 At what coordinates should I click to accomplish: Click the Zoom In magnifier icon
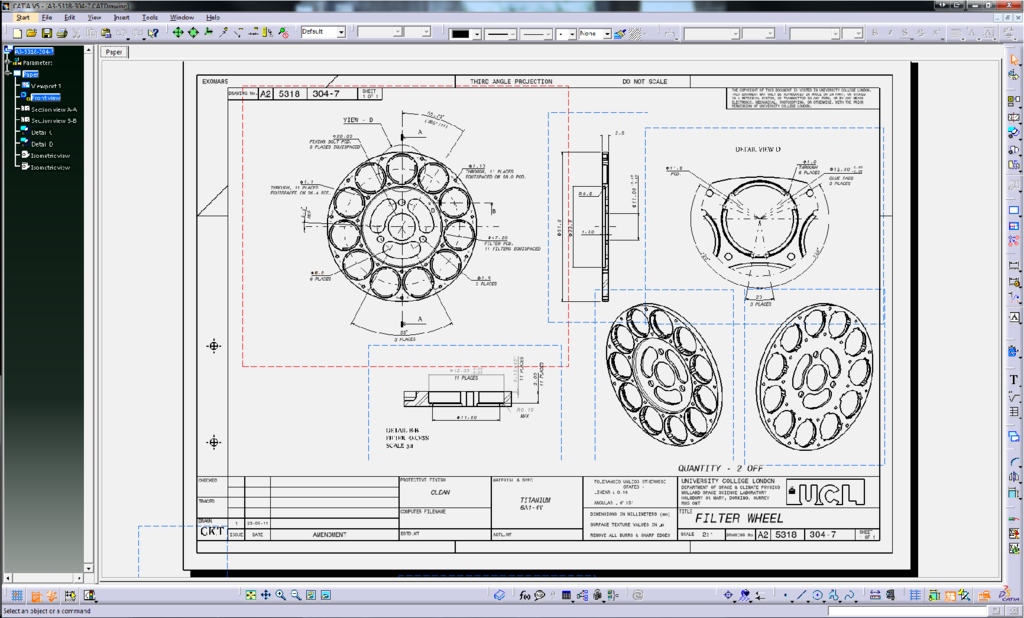[281, 595]
